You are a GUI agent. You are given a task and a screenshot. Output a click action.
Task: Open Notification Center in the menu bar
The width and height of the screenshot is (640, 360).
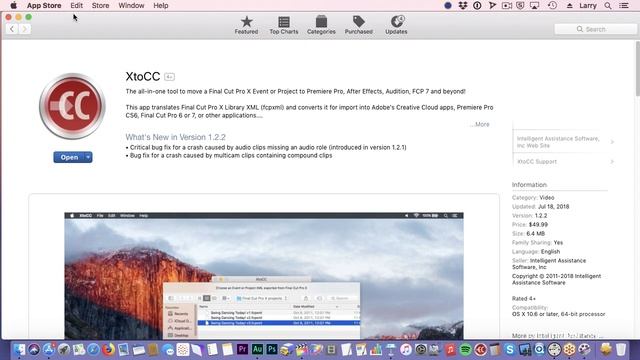pos(624,5)
